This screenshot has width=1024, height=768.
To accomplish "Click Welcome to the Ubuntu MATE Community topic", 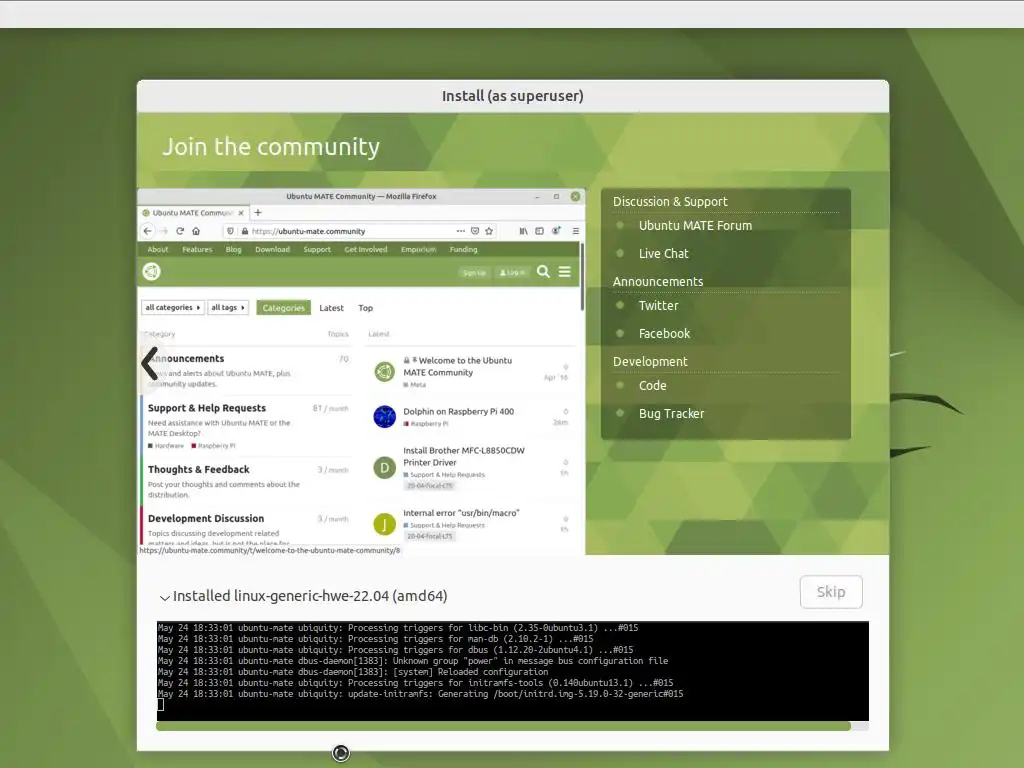I will pyautogui.click(x=458, y=366).
